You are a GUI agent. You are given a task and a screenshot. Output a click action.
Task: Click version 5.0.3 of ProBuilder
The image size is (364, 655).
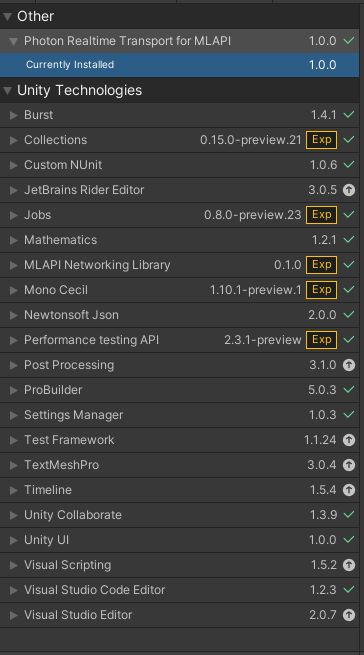(x=322, y=390)
